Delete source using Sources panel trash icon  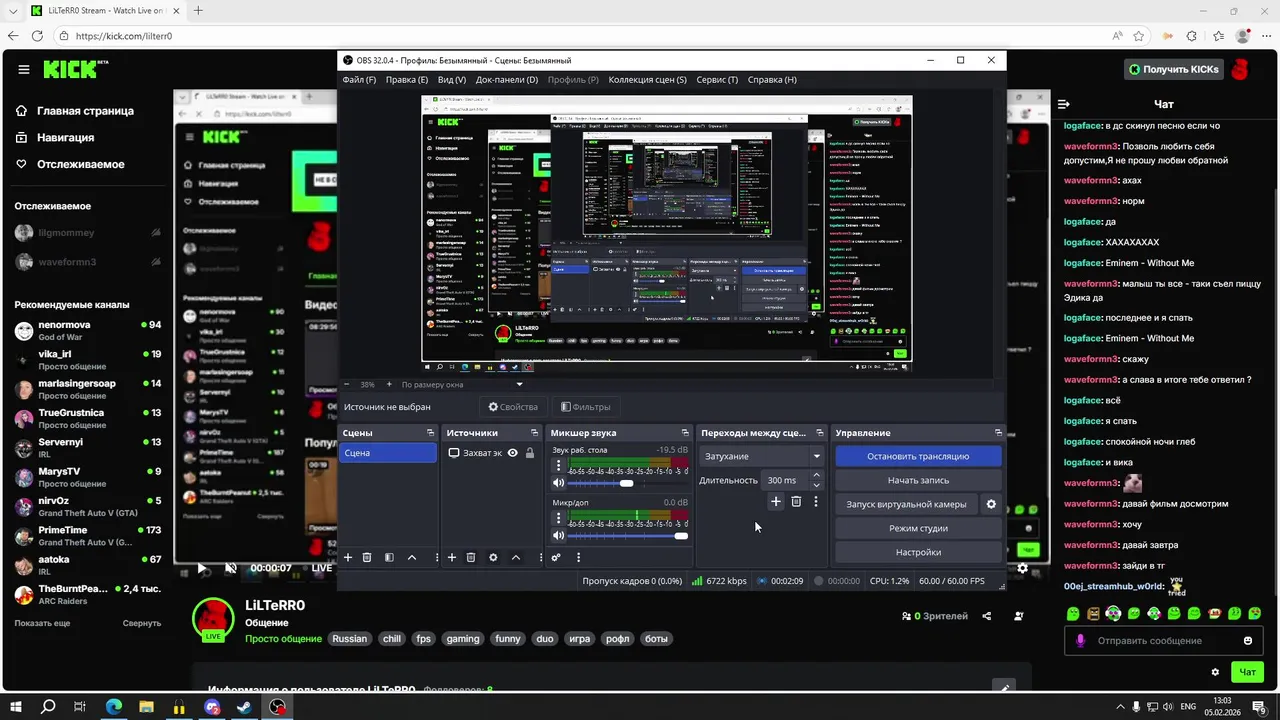(x=471, y=557)
